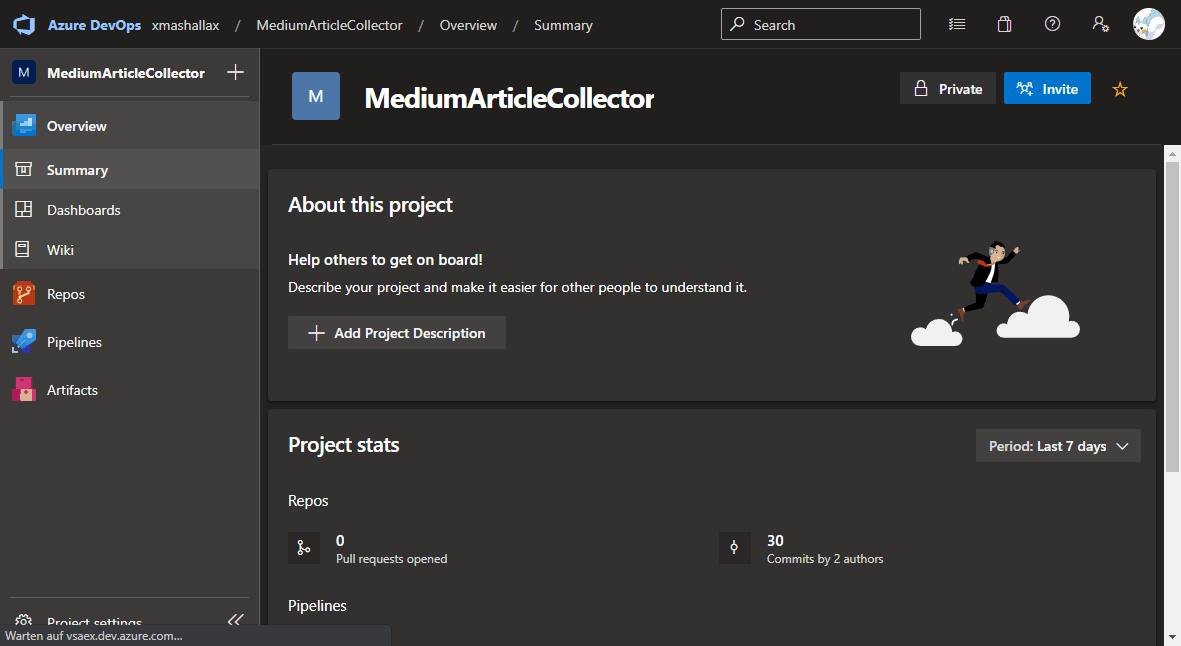Toggle the project favorite star
The width and height of the screenshot is (1181, 646).
1119,89
